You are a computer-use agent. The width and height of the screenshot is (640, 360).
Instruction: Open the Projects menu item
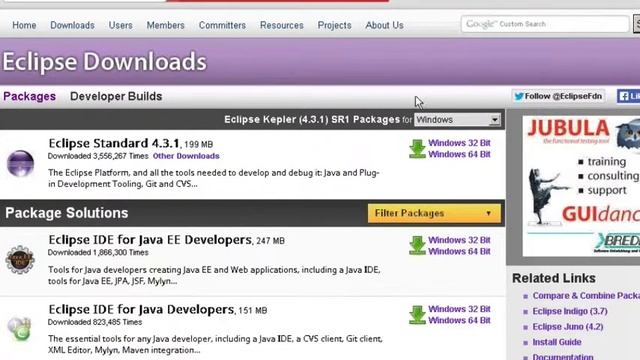click(x=334, y=25)
